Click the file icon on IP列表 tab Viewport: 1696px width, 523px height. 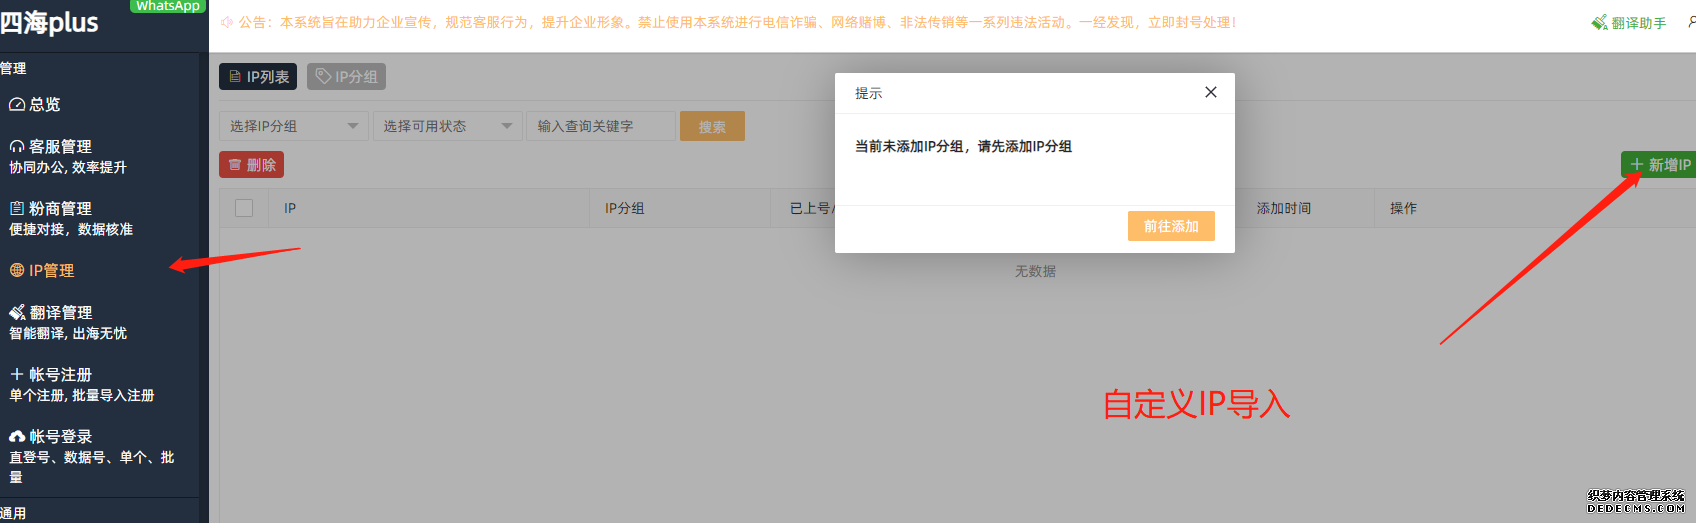[235, 77]
